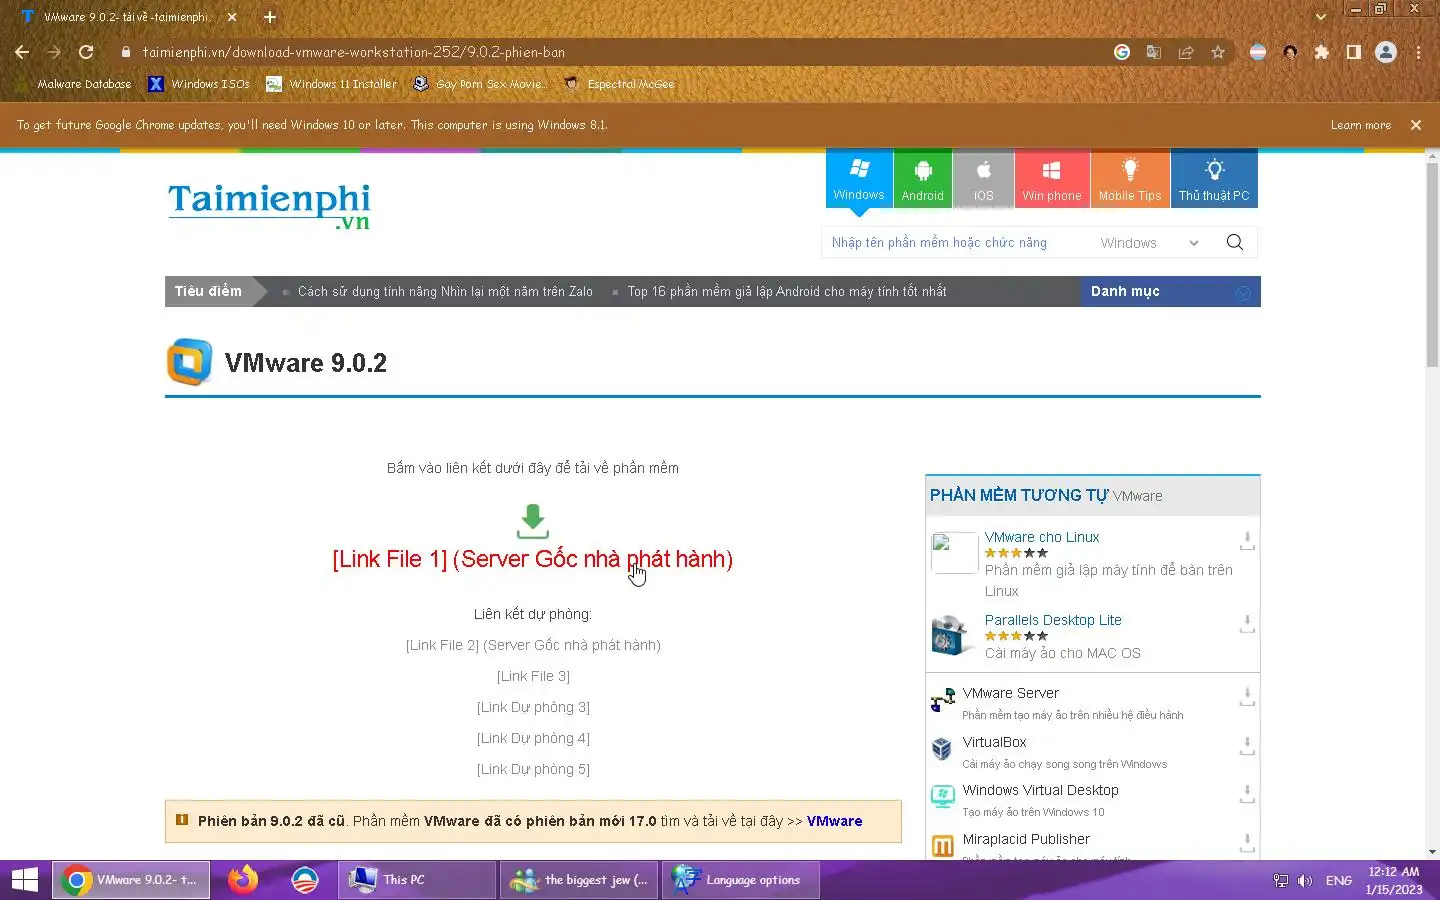This screenshot has width=1440, height=900.
Task: Click download icon beside VMware Server
Action: pos(1247,697)
